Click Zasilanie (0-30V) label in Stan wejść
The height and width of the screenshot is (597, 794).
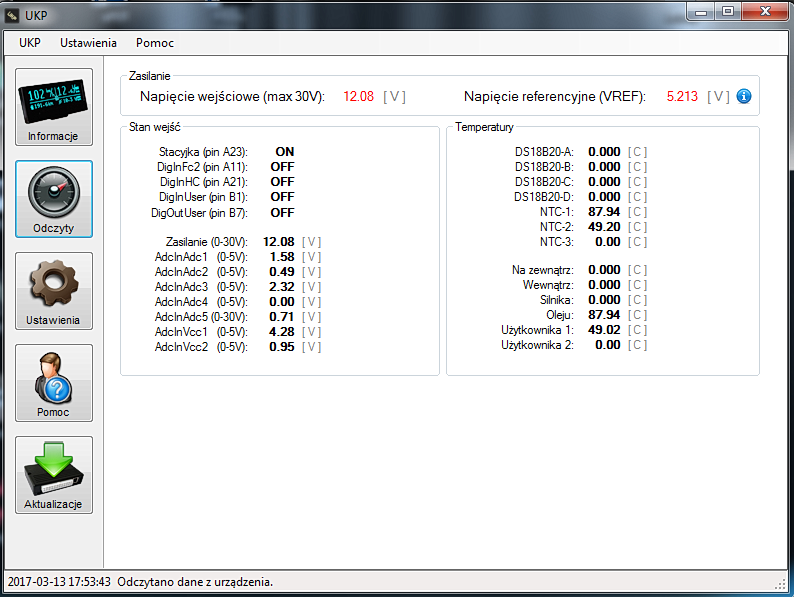click(x=207, y=242)
